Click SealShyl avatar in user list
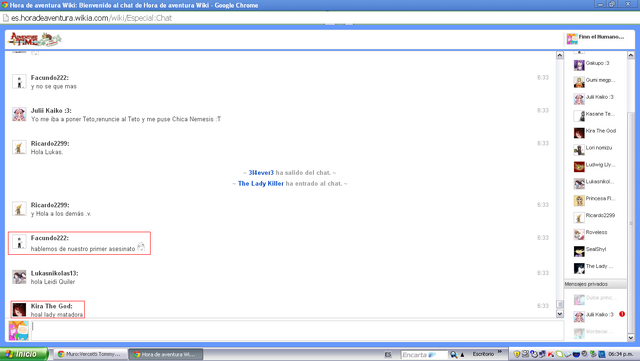Image resolution: width=640 pixels, height=361 pixels. [x=579, y=251]
